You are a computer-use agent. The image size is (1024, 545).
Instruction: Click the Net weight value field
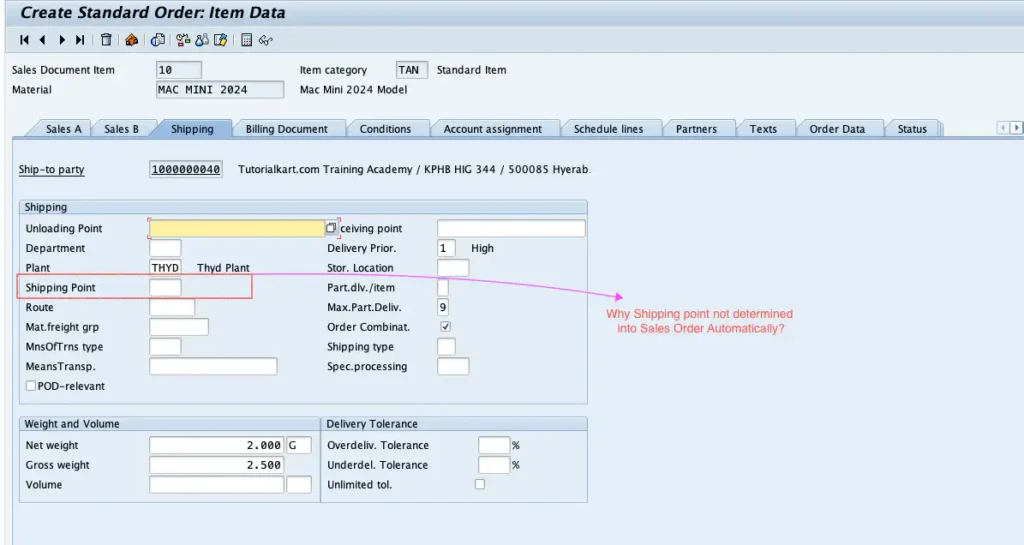click(217, 445)
